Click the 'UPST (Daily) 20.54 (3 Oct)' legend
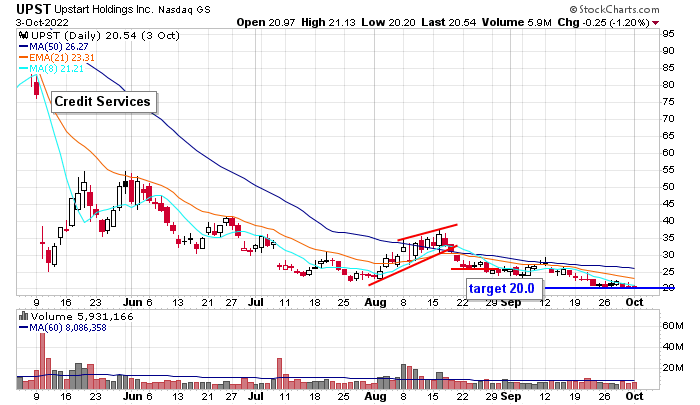700x405 pixels. (105, 35)
